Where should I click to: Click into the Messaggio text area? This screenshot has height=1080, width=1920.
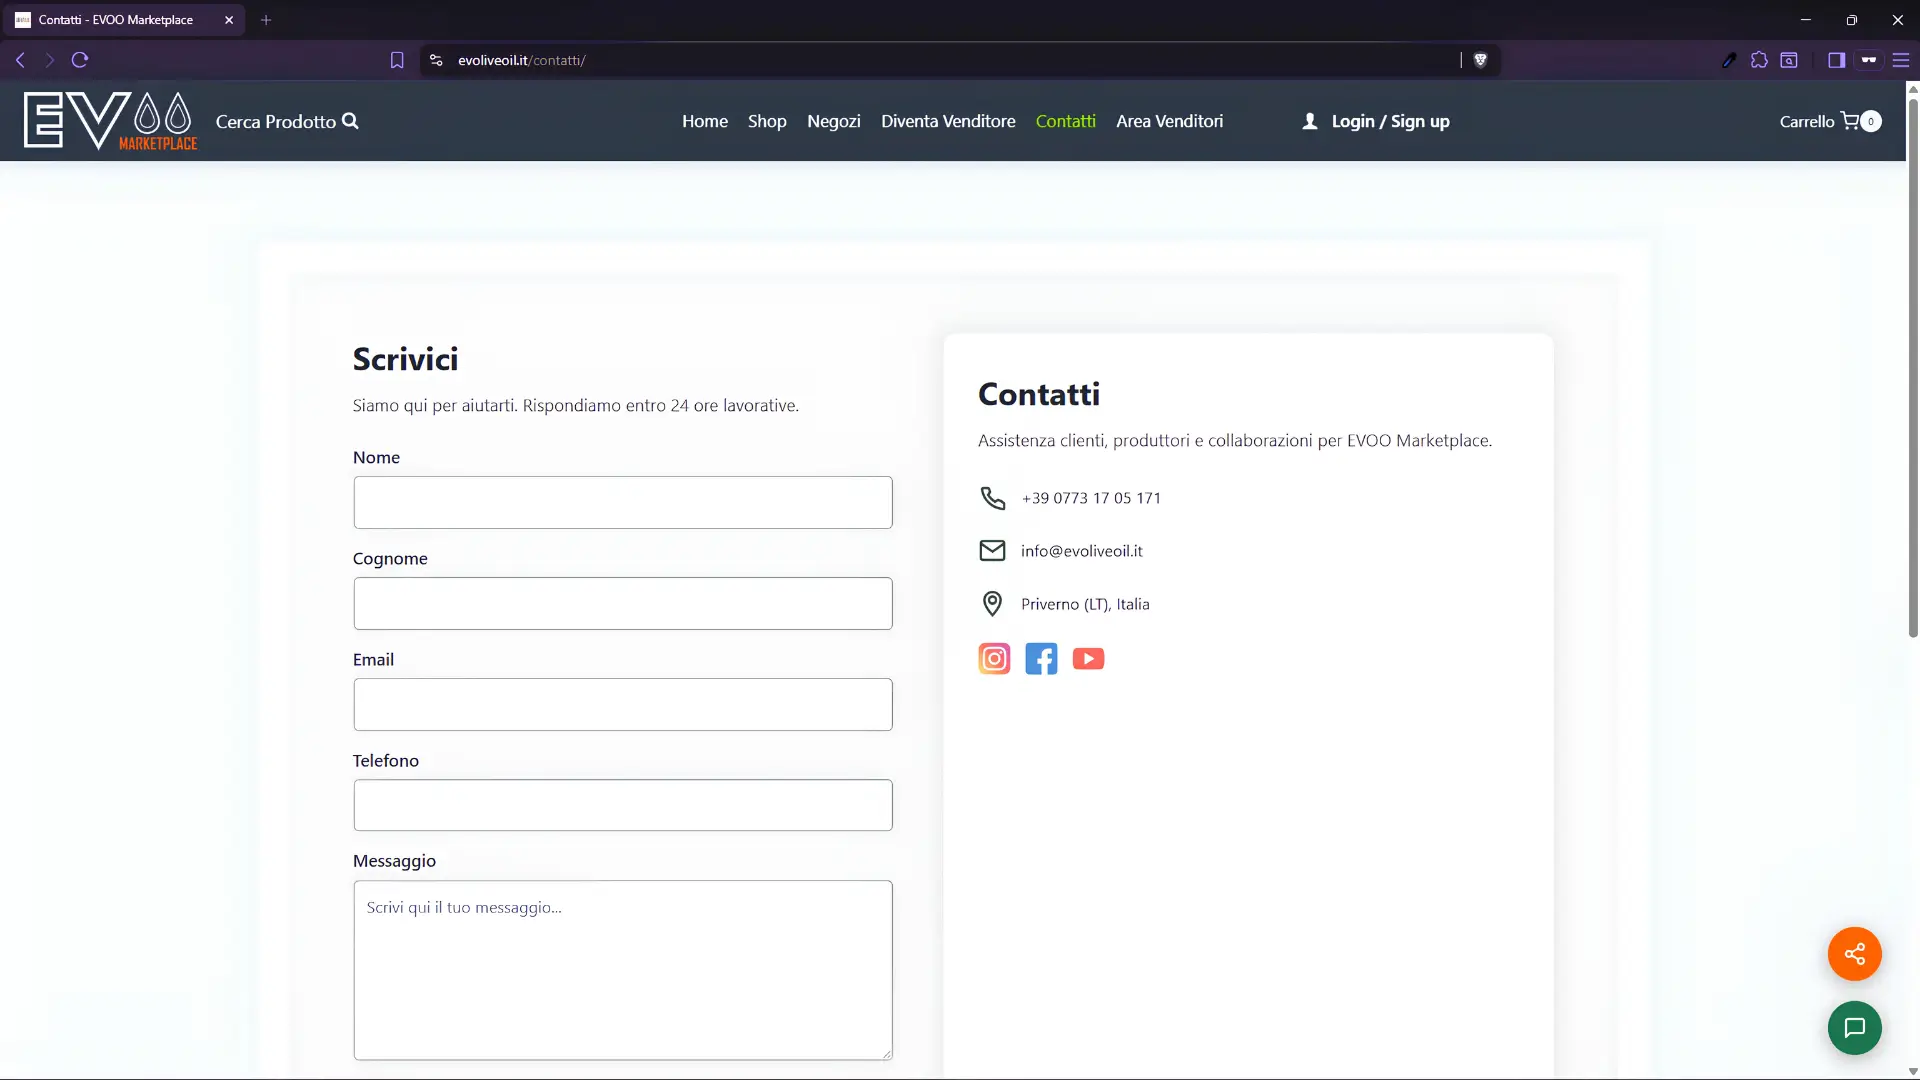622,970
